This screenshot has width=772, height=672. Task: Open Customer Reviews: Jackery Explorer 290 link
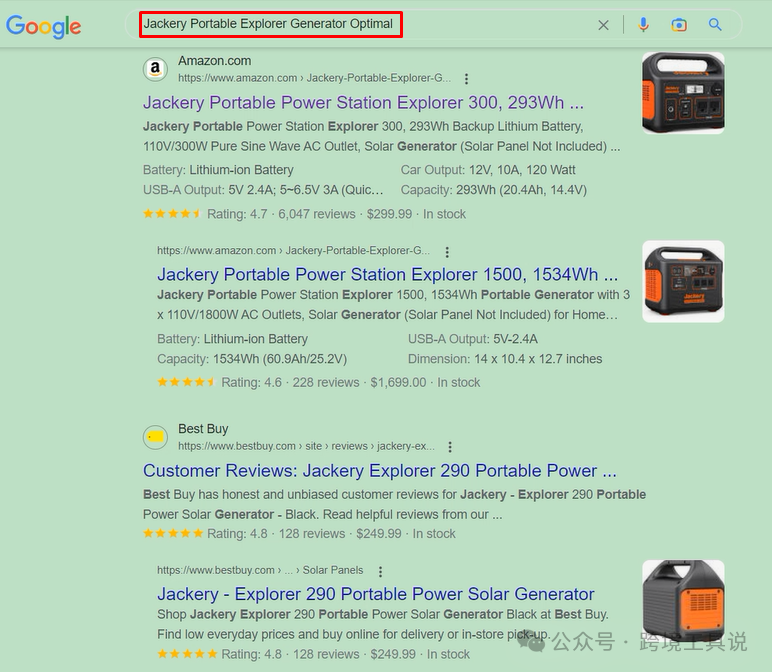tap(380, 471)
